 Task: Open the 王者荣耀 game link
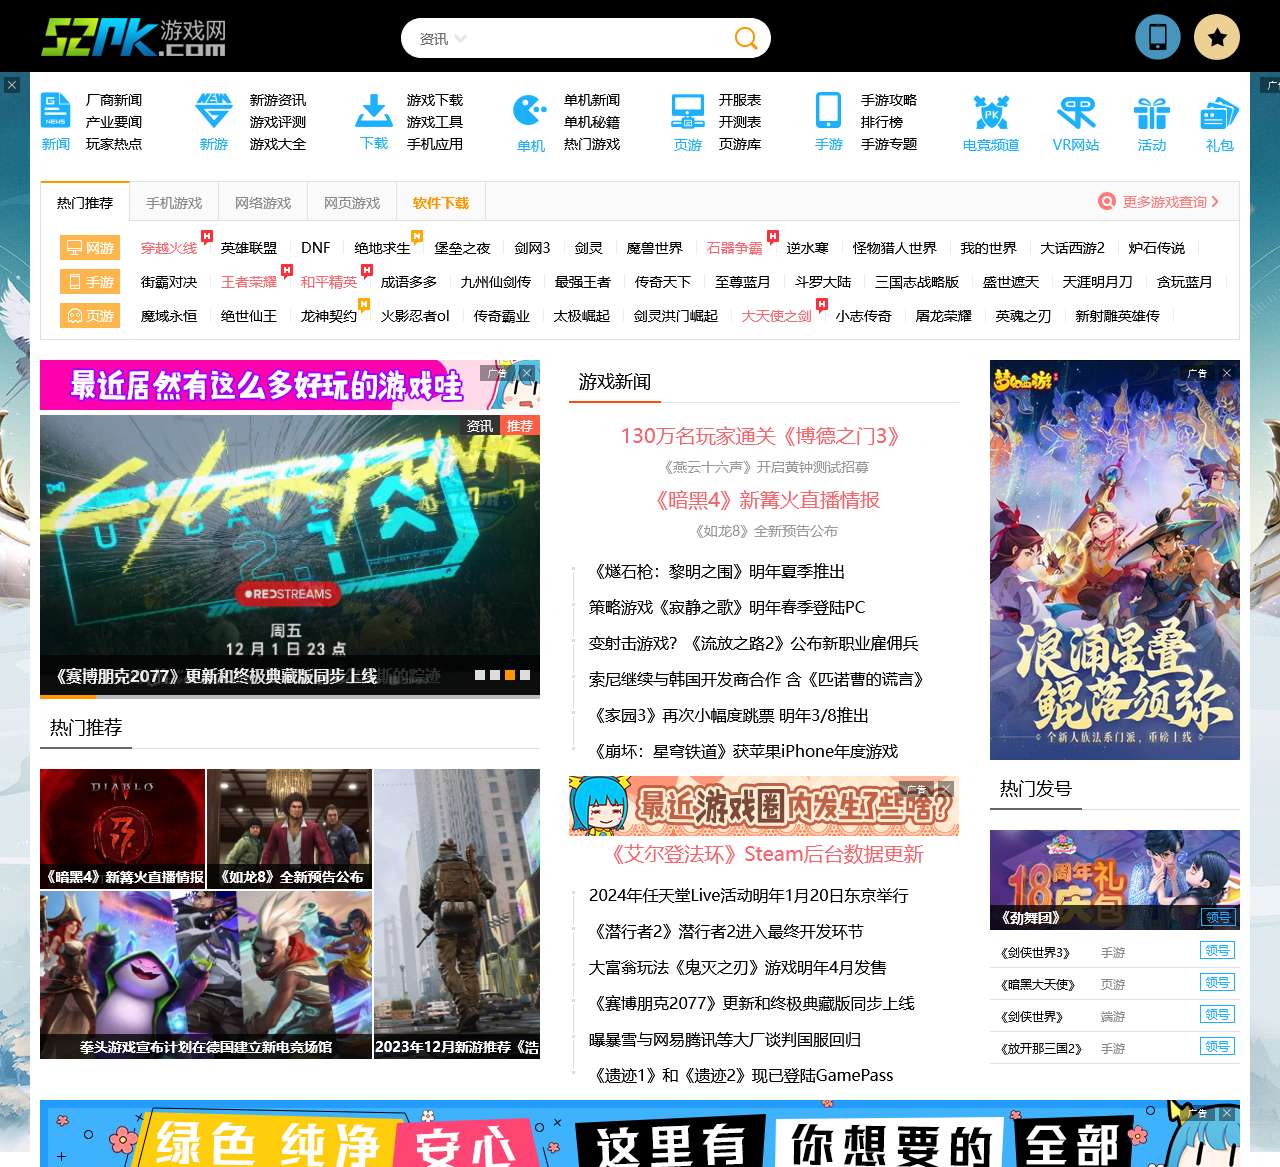(249, 282)
